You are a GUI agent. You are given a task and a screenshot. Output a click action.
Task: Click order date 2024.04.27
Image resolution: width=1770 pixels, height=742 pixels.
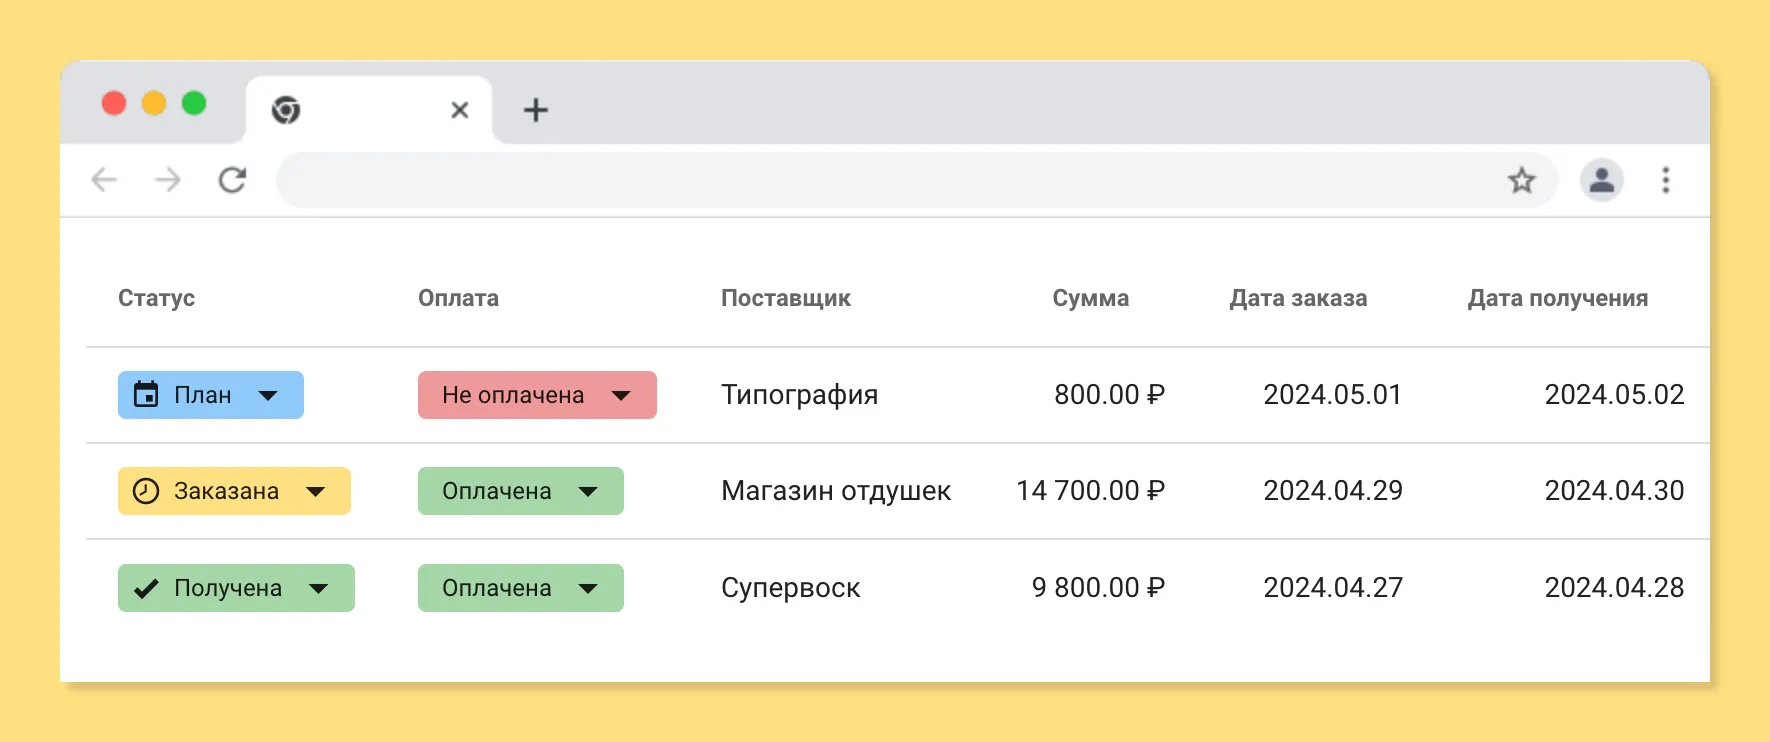pos(1333,588)
